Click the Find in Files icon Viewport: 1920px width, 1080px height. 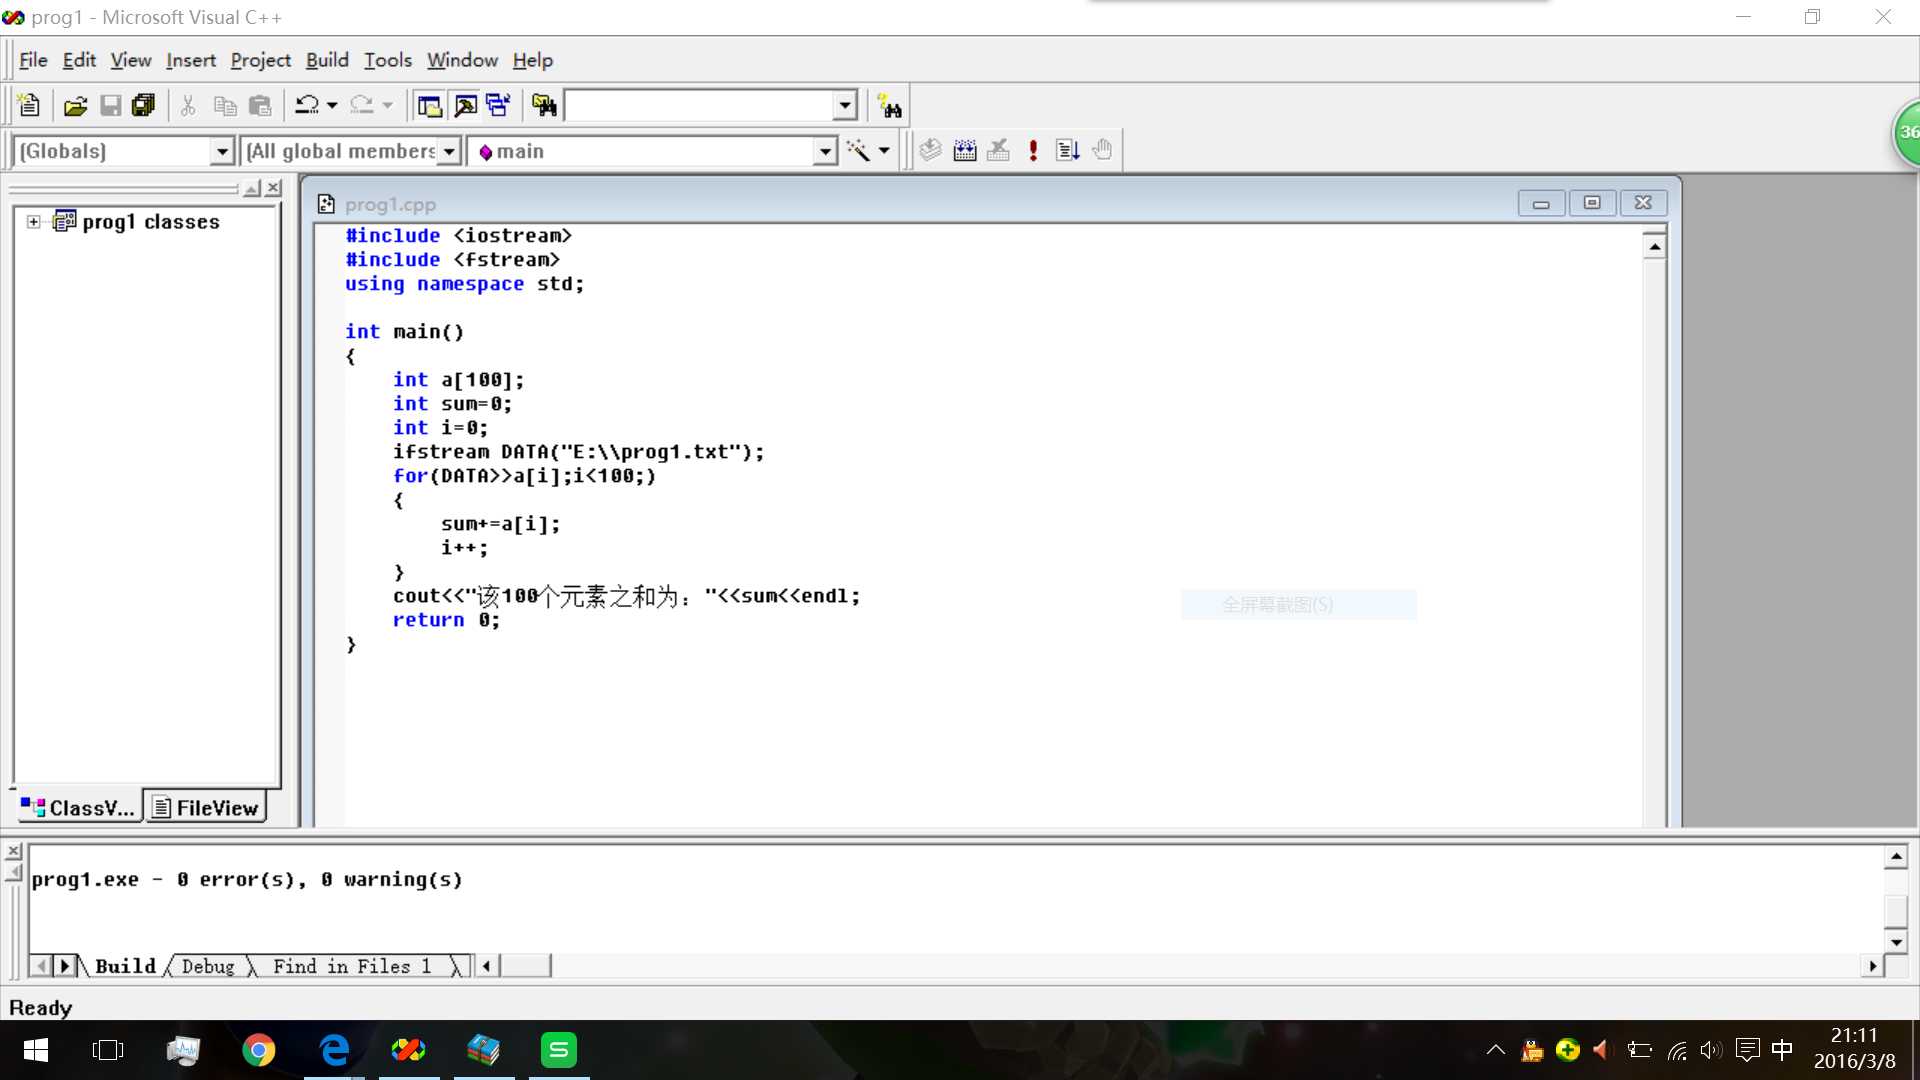pyautogui.click(x=544, y=105)
